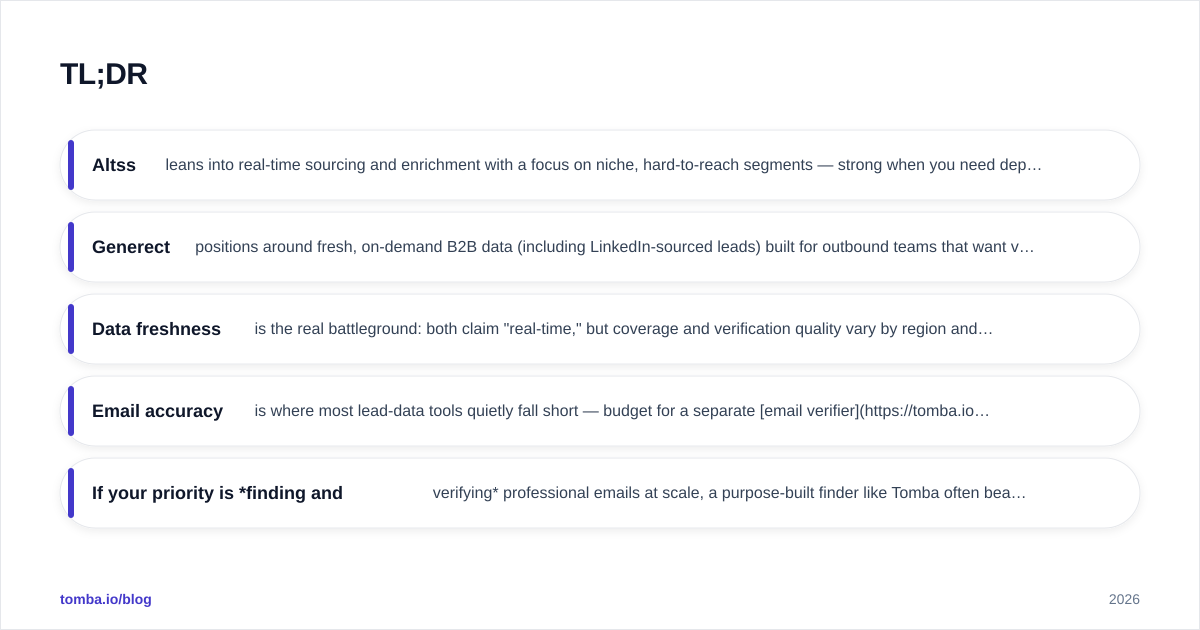Viewport: 1200px width, 630px height.
Task: Click the TL;DR heading
Action: pos(104,74)
